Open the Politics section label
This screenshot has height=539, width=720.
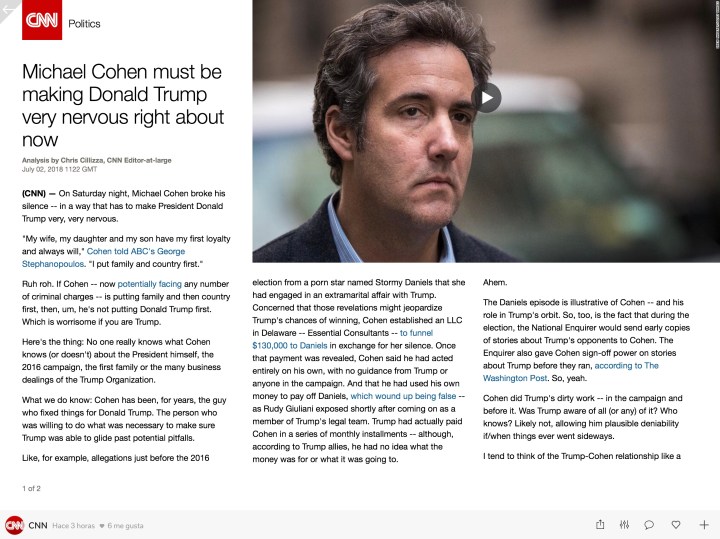click(84, 23)
